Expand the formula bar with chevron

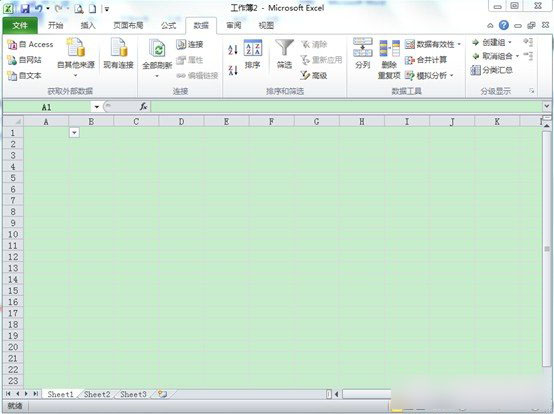547,106
